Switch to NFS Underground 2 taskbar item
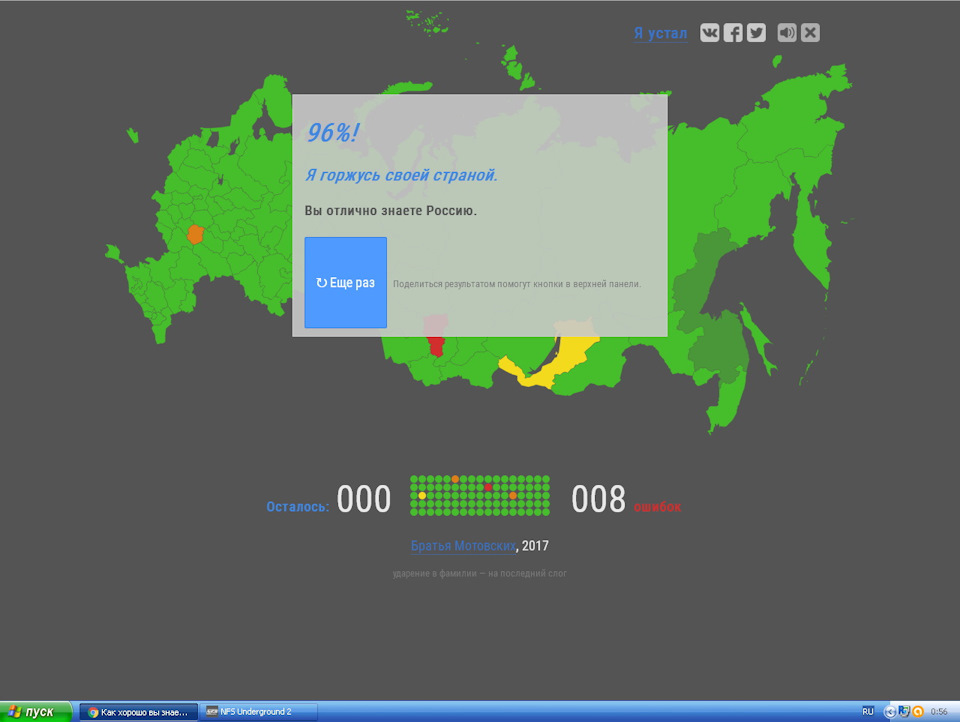Viewport: 960px width, 722px height. (x=260, y=711)
